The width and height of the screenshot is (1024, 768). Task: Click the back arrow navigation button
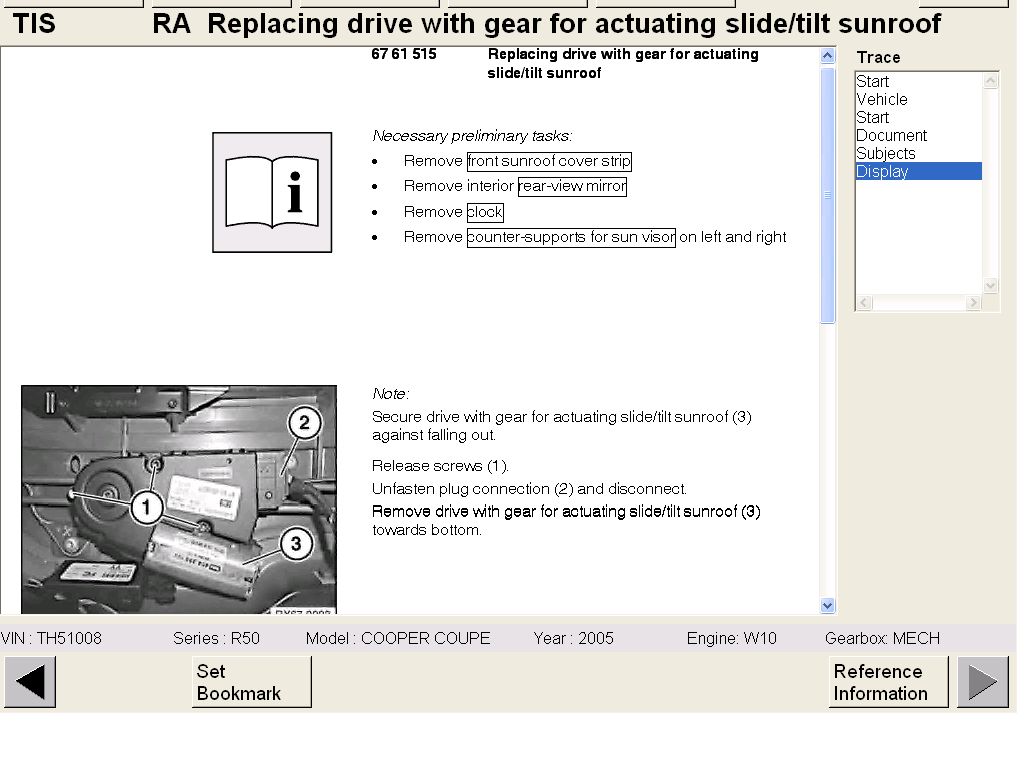[30, 682]
